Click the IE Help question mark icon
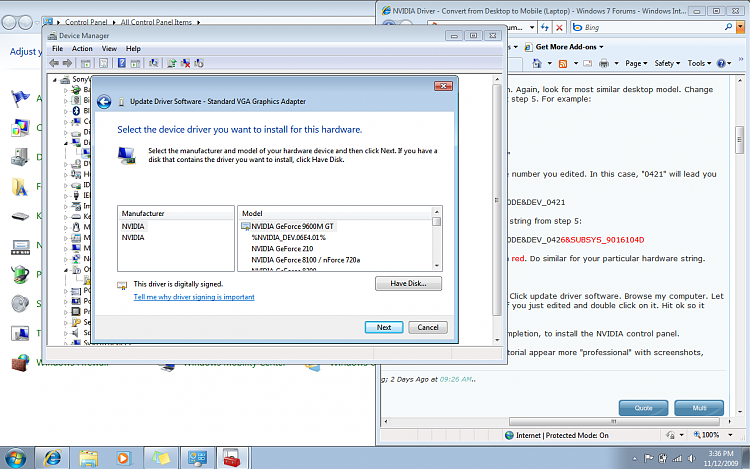Image resolution: width=750 pixels, height=469 pixels. pos(721,63)
